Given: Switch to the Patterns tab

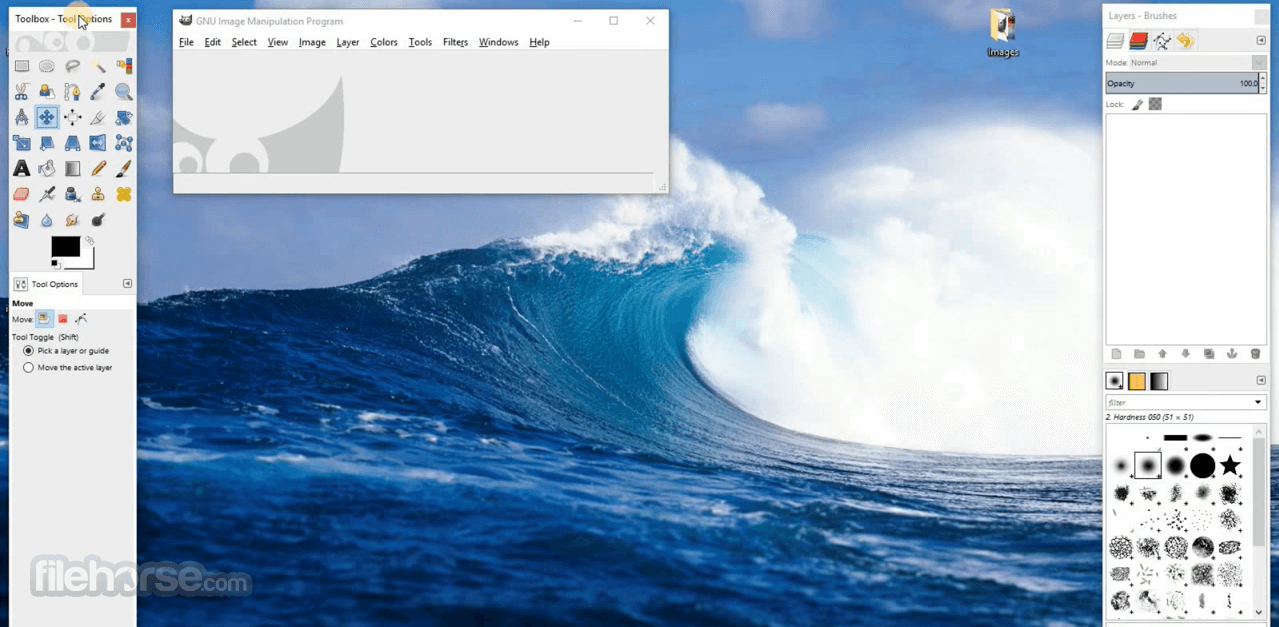Looking at the screenshot, I should click(x=1137, y=381).
